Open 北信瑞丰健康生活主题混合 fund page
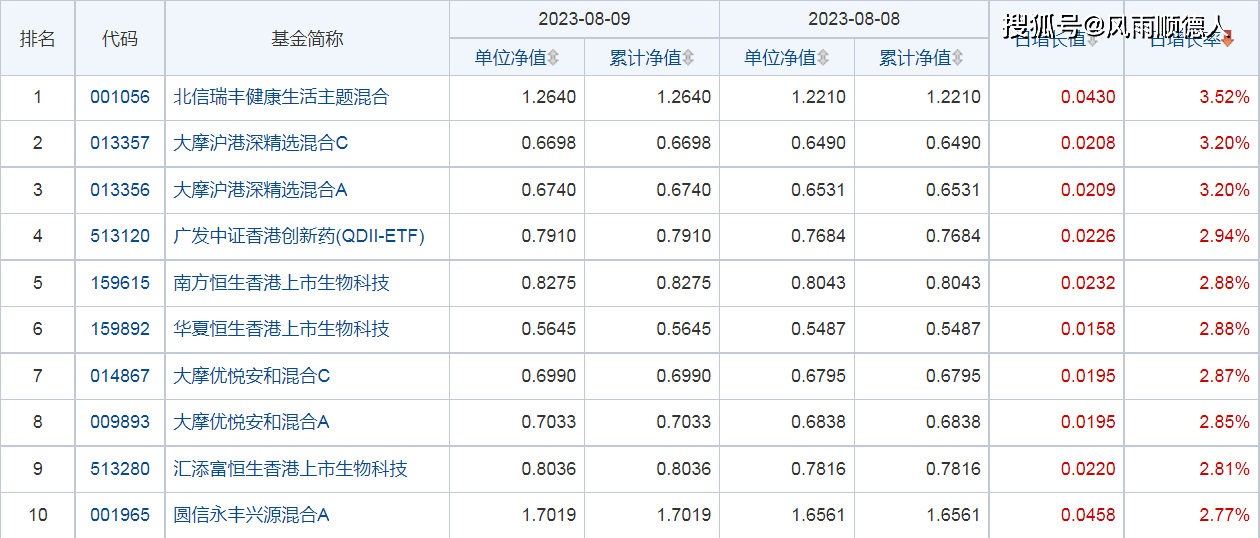 pos(281,97)
